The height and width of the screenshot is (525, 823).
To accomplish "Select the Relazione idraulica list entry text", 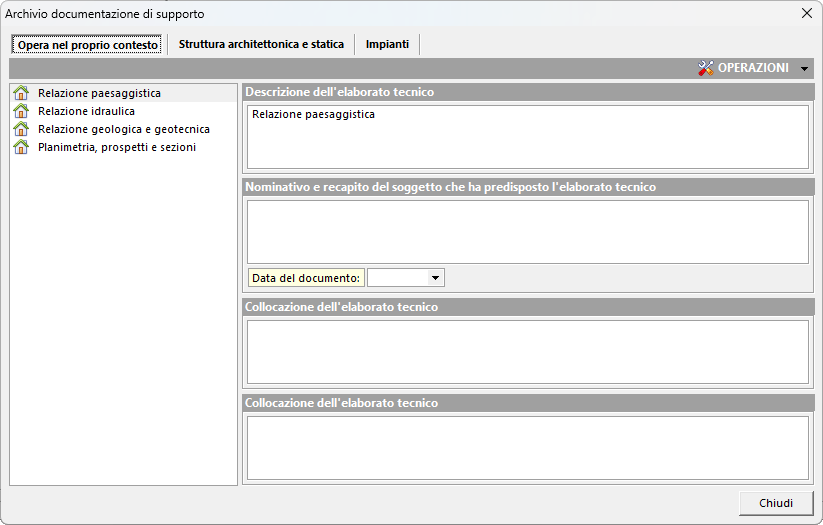I will [86, 111].
